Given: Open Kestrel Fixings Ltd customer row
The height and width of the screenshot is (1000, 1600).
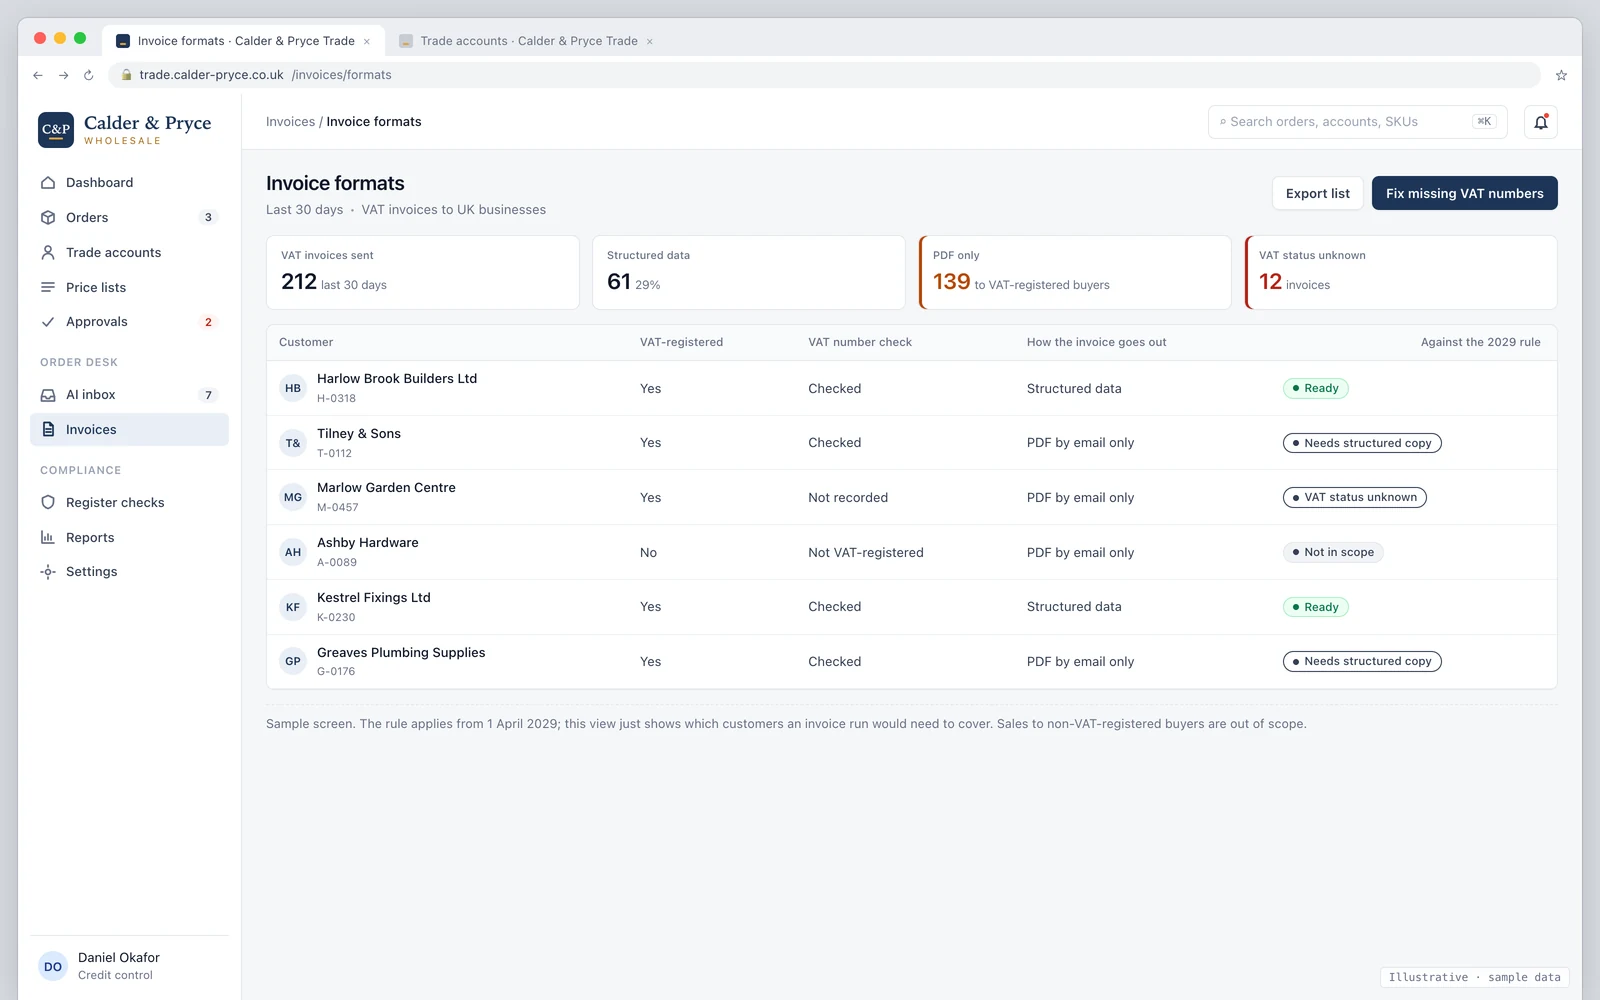Looking at the screenshot, I should pos(912,607).
